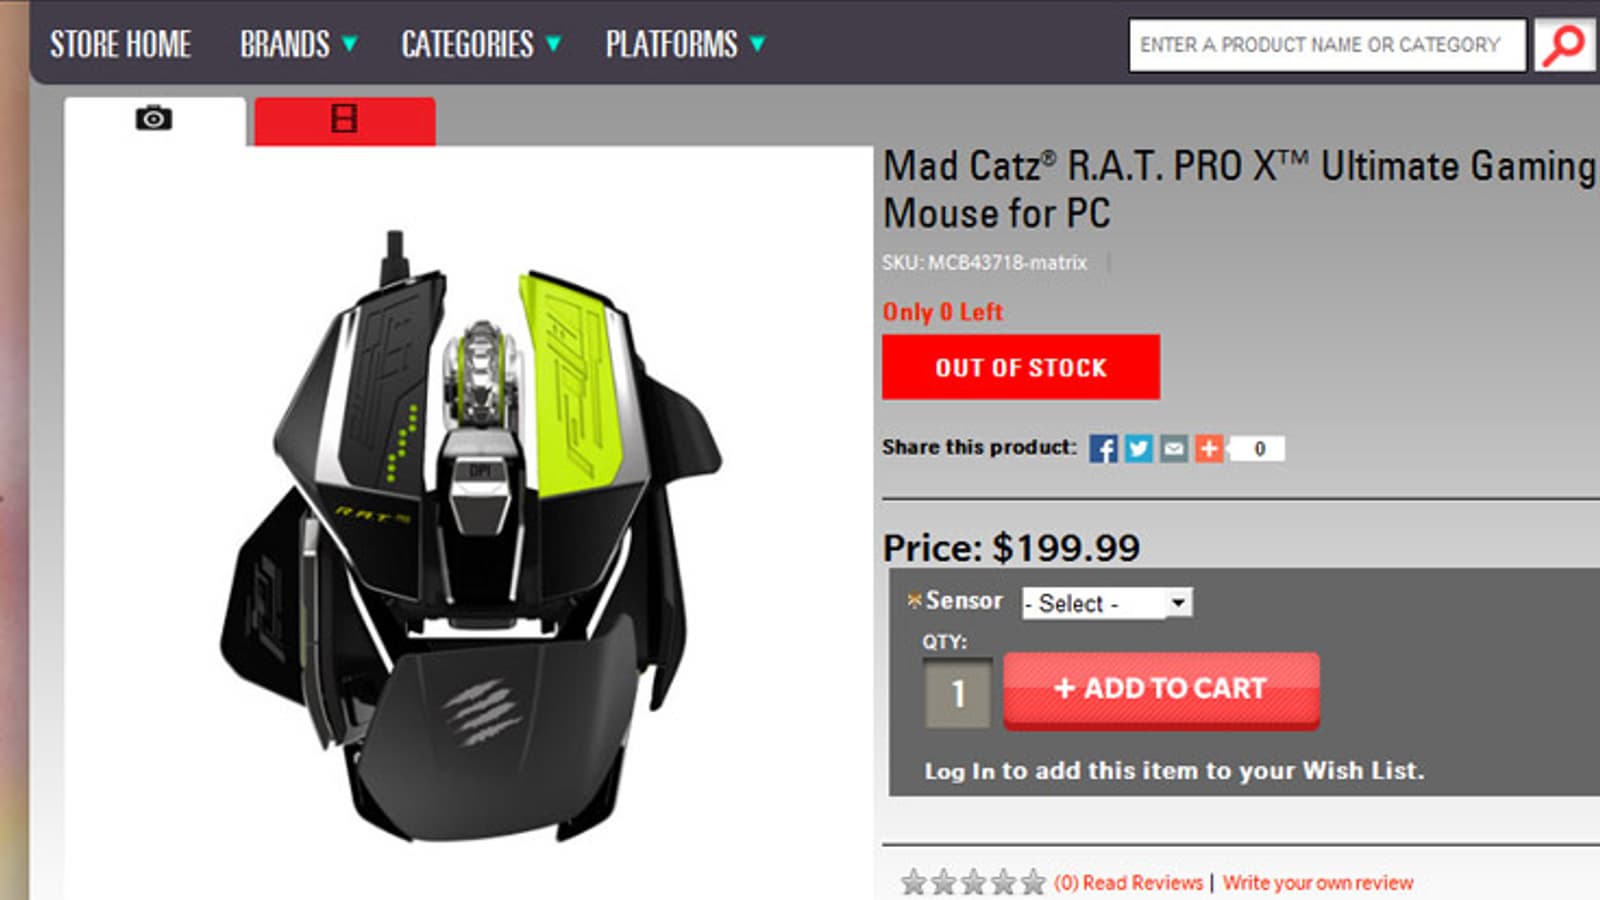Share product on Twitter

pyautogui.click(x=1138, y=448)
